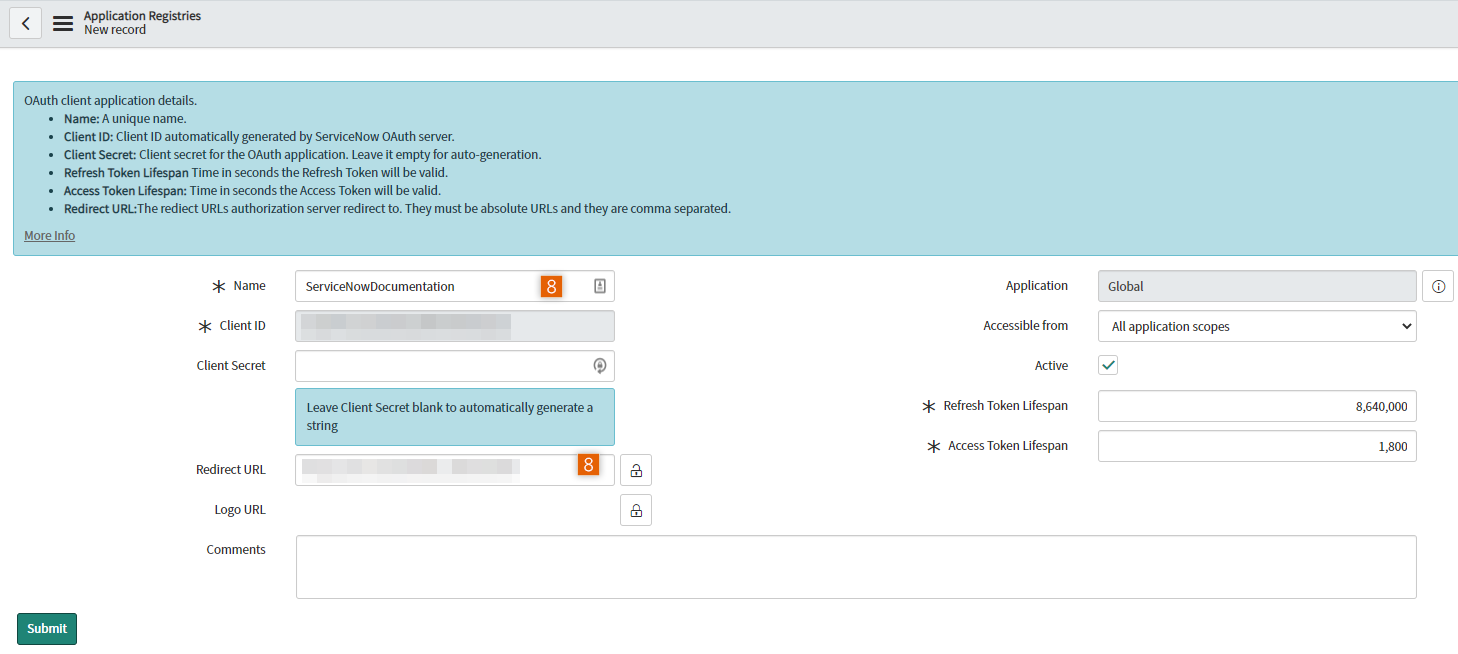This screenshot has width=1458, height=654.
Task: Unlock the Logo URL field
Action: coord(636,510)
